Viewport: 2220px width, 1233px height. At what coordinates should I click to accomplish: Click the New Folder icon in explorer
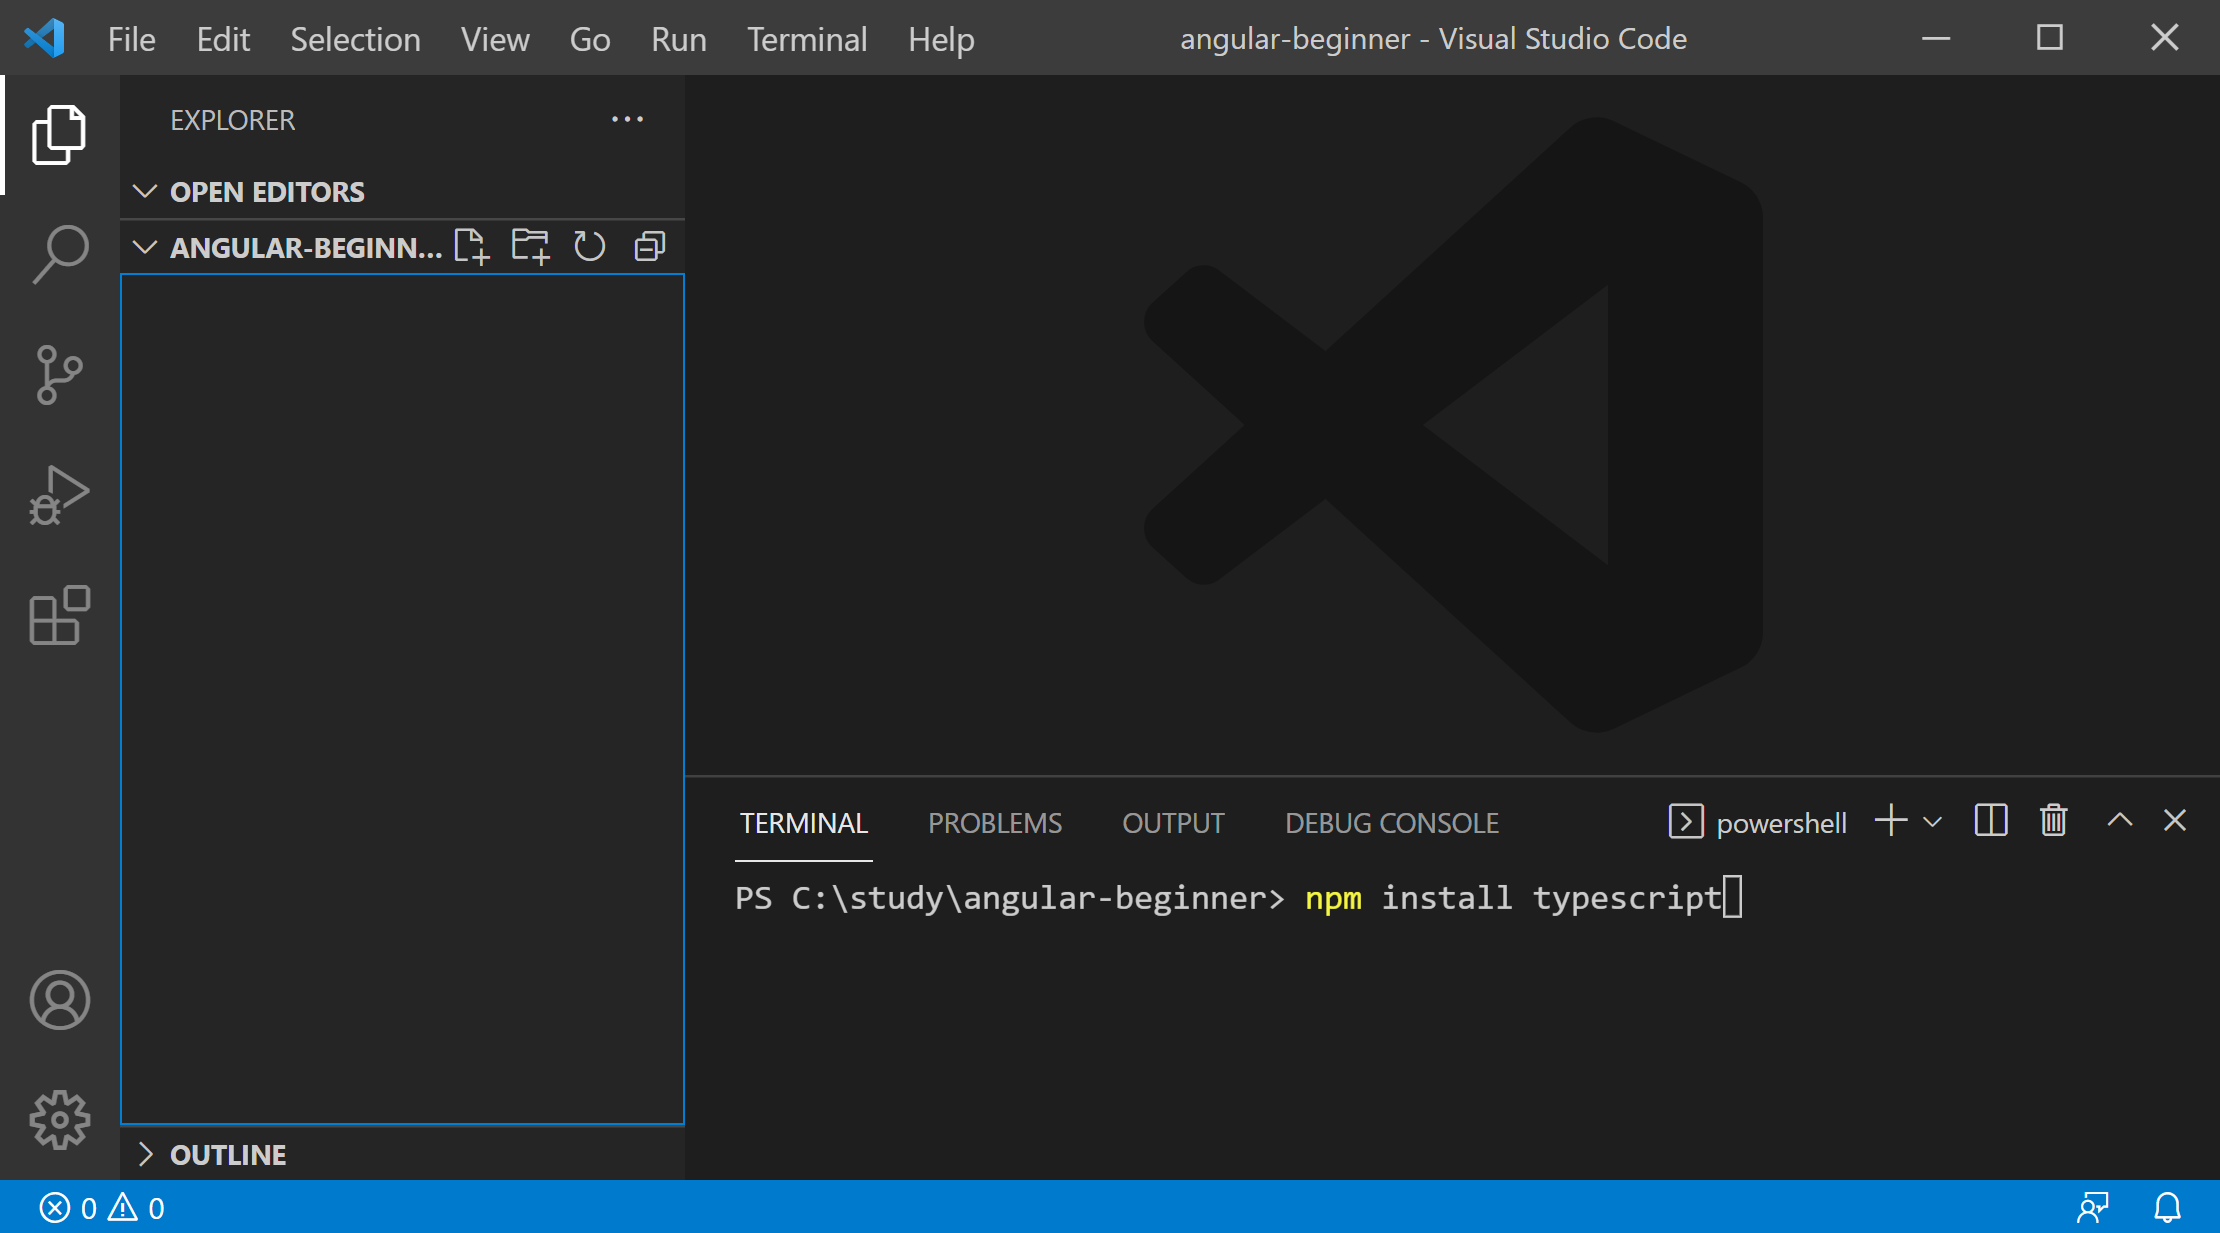point(530,246)
